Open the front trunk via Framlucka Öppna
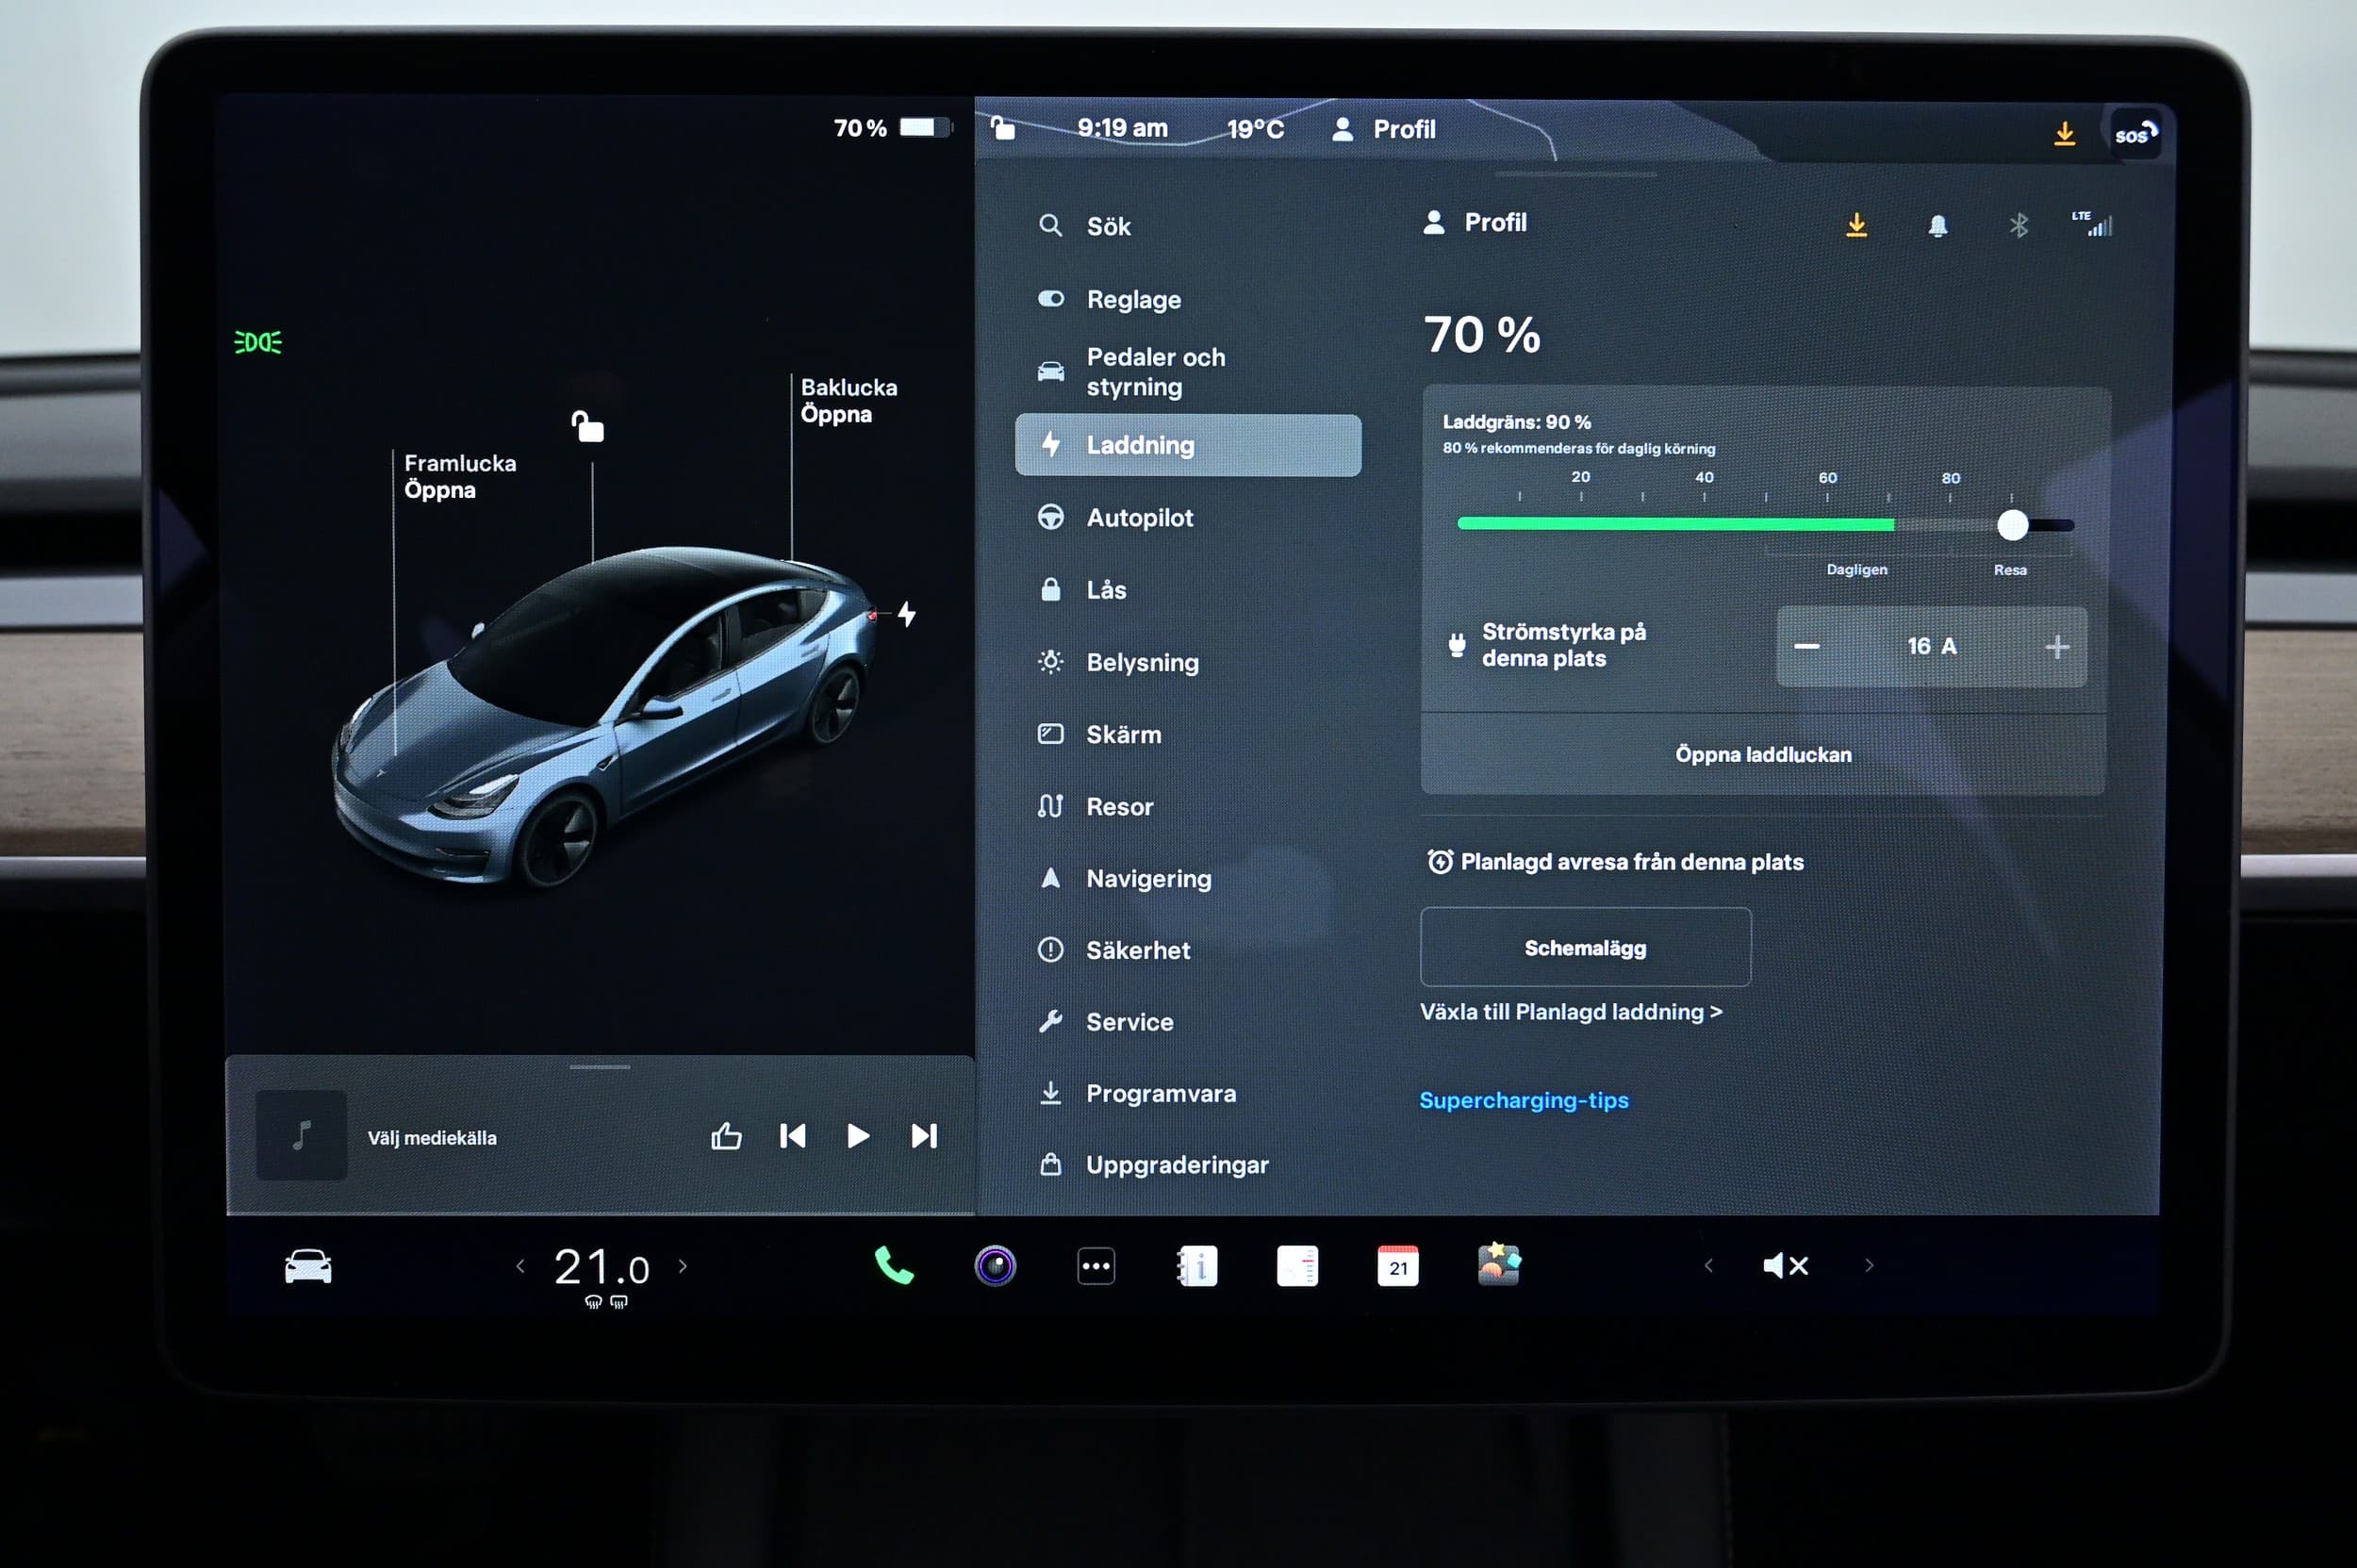This screenshot has width=2357, height=1568. (x=460, y=476)
